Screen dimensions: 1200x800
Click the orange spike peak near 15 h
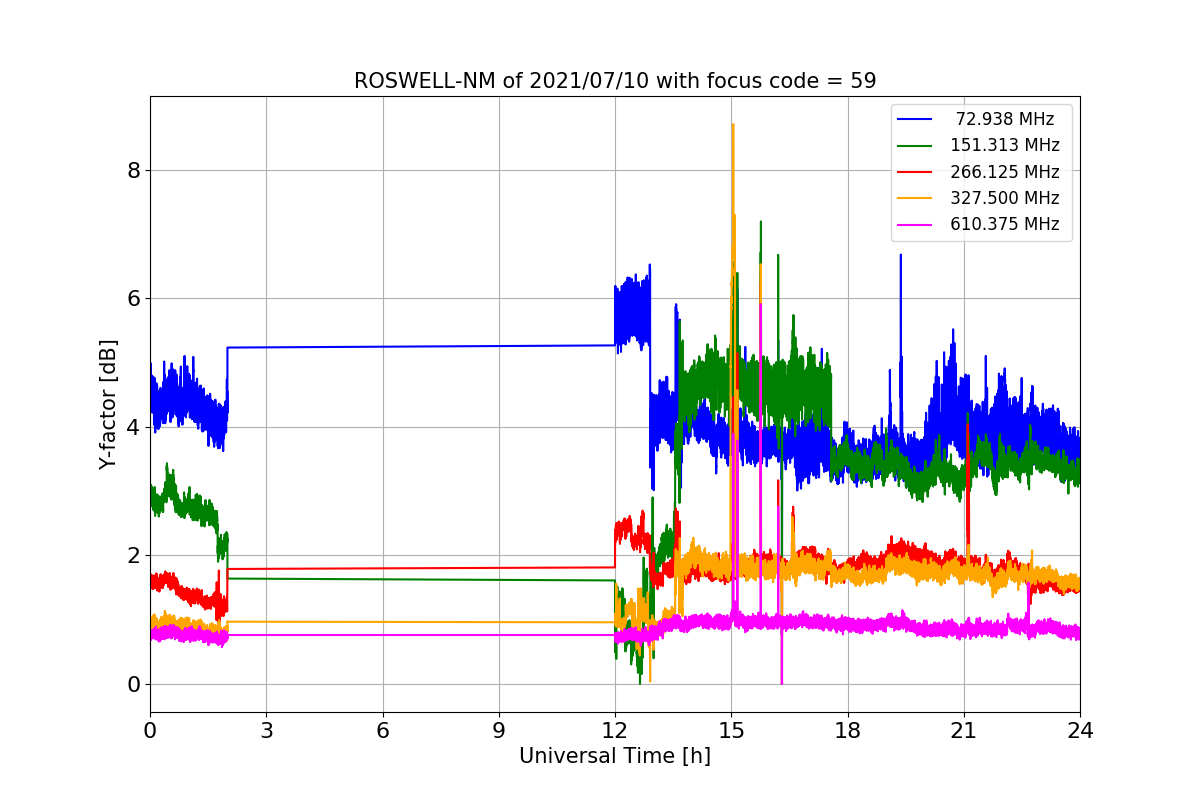point(732,125)
